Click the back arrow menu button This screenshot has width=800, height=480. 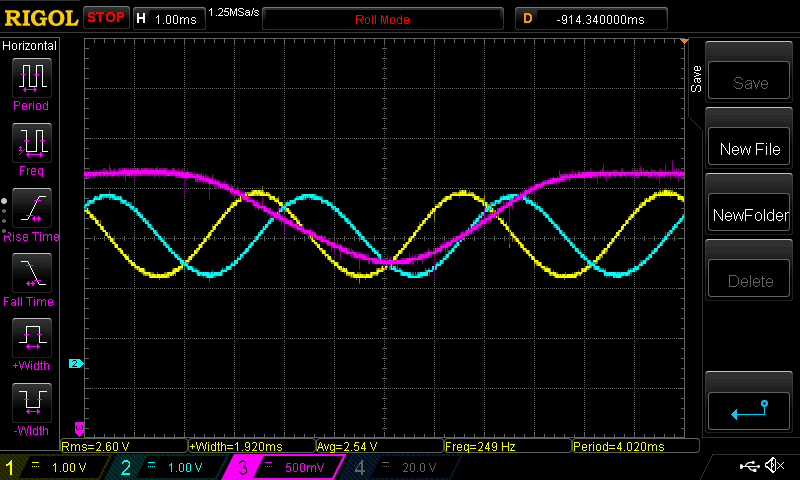[x=749, y=411]
